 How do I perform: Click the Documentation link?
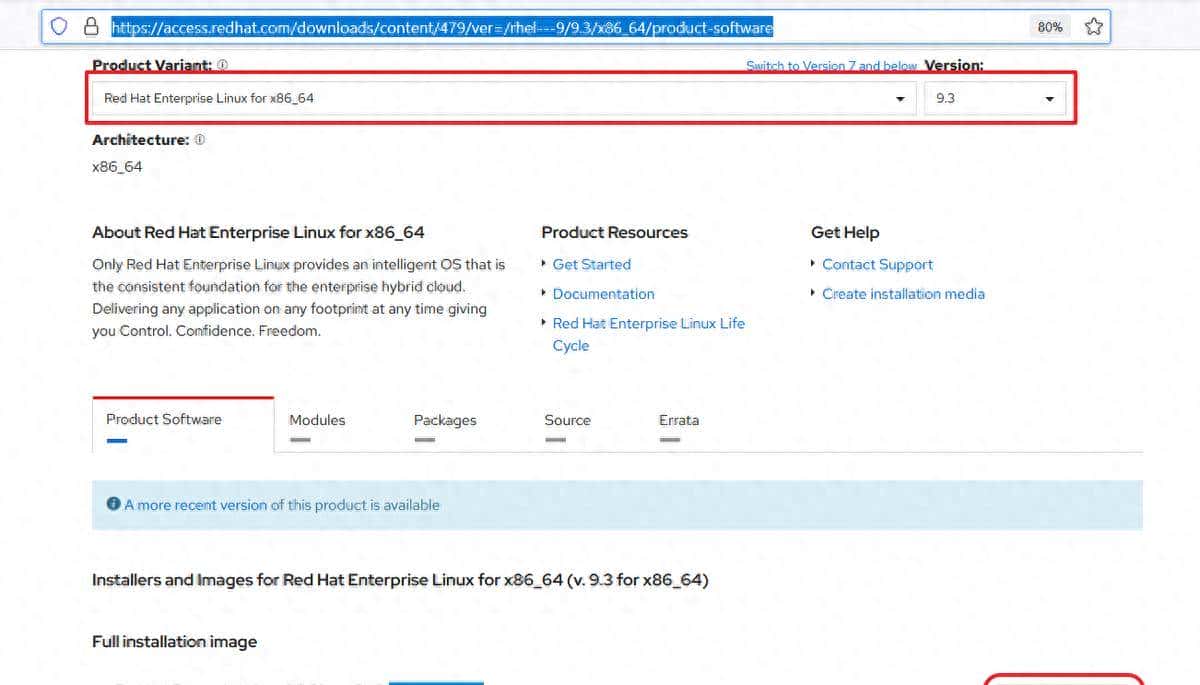tap(603, 293)
